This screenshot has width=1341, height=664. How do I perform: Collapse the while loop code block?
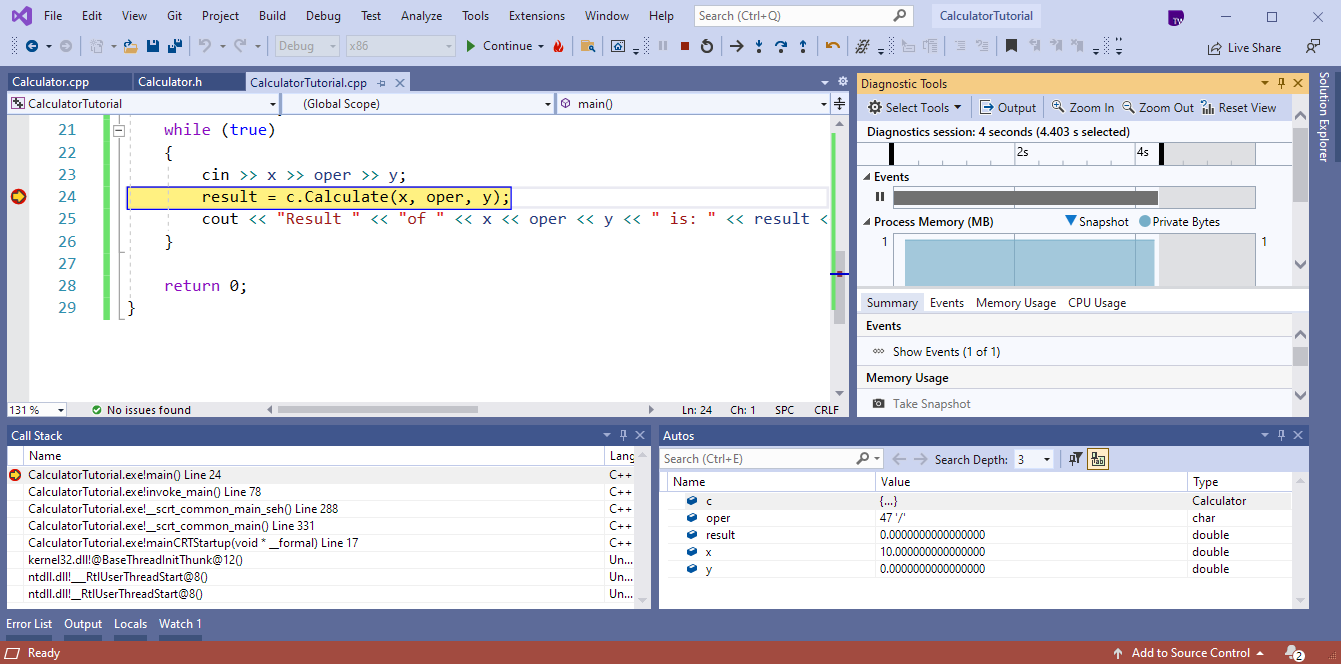coord(118,130)
